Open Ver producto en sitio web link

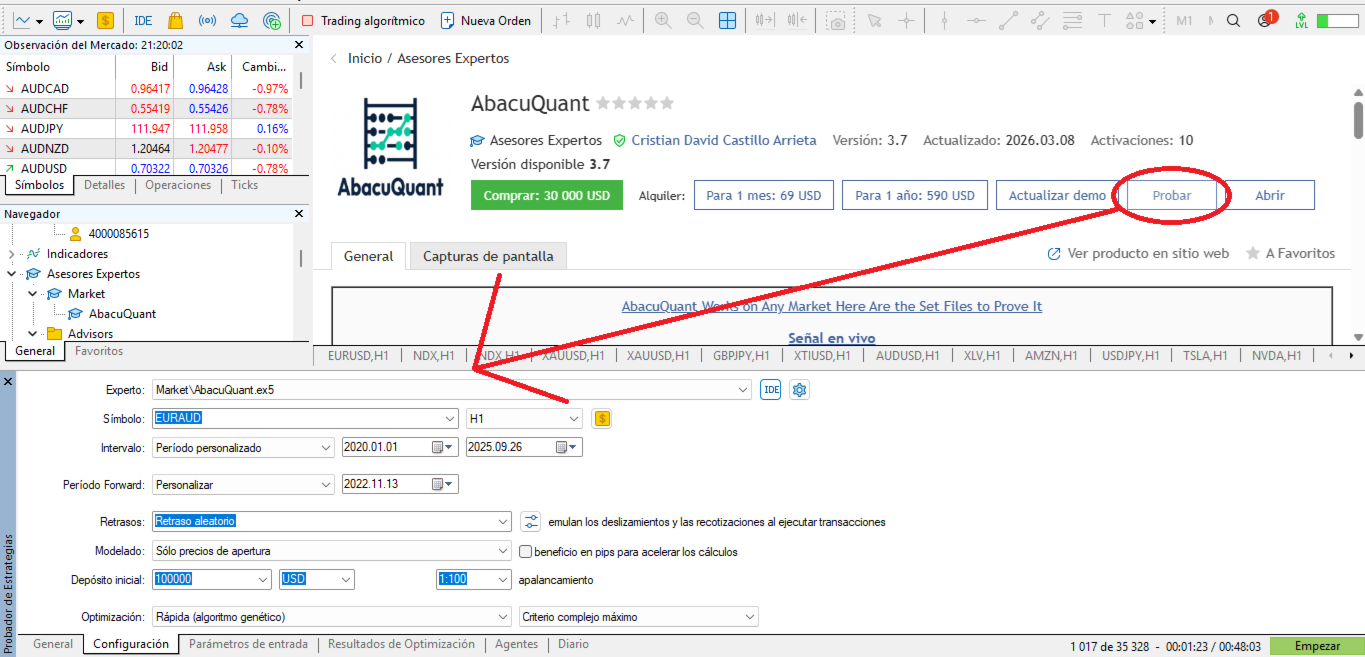(x=1138, y=254)
